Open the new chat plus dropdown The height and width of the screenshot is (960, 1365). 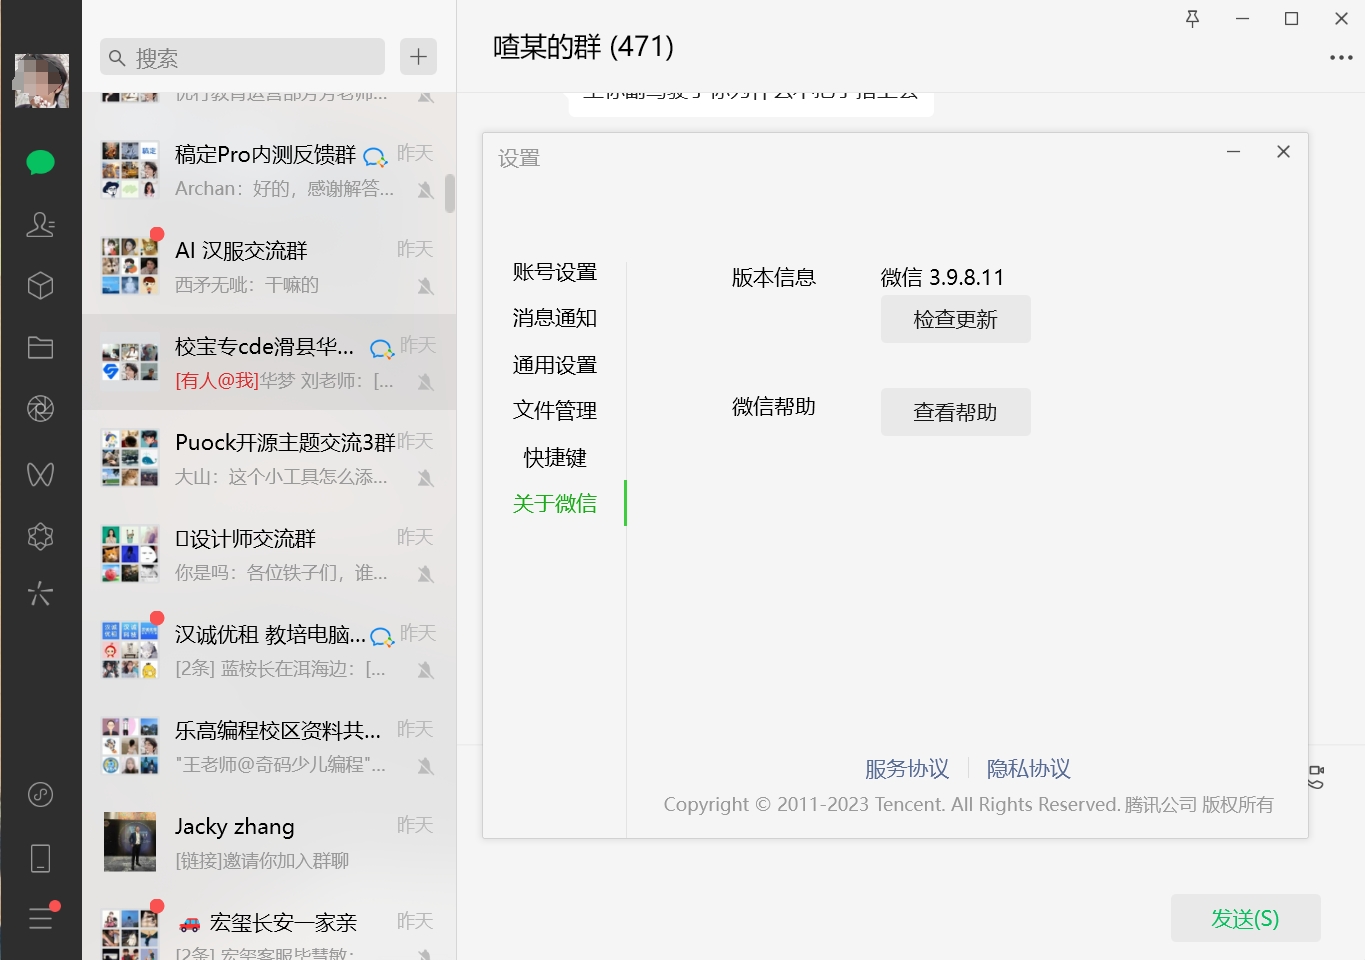point(418,57)
